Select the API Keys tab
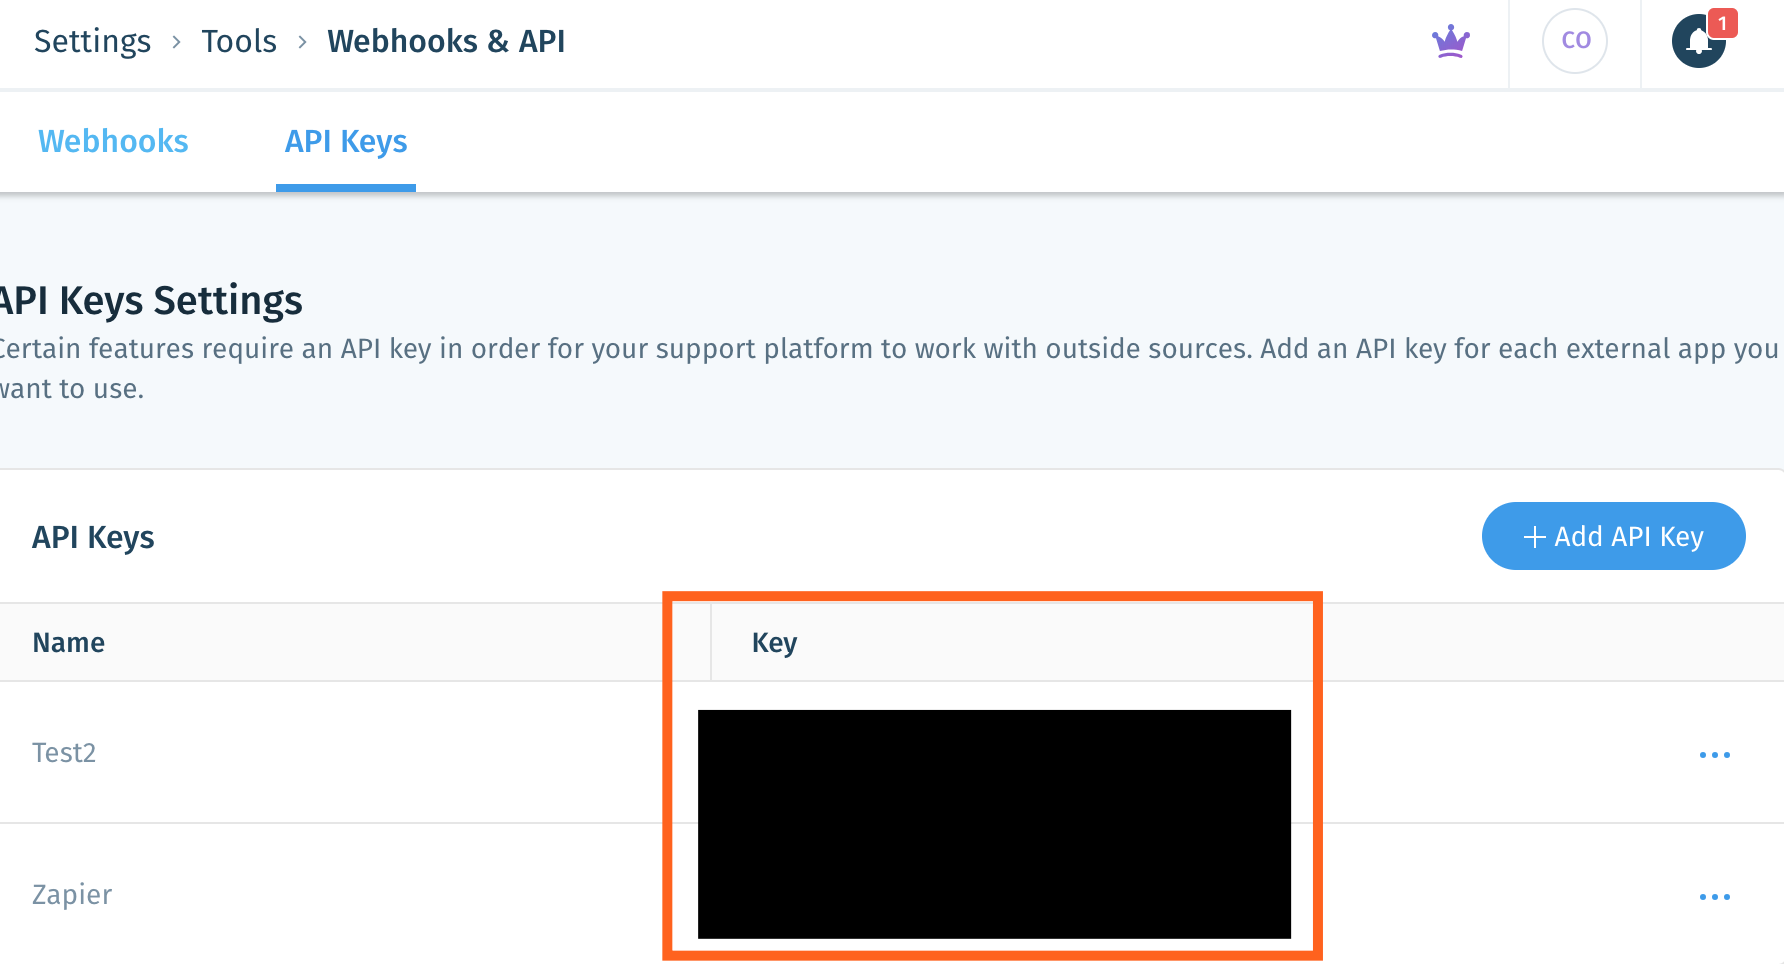Image resolution: width=1784 pixels, height=964 pixels. (346, 141)
